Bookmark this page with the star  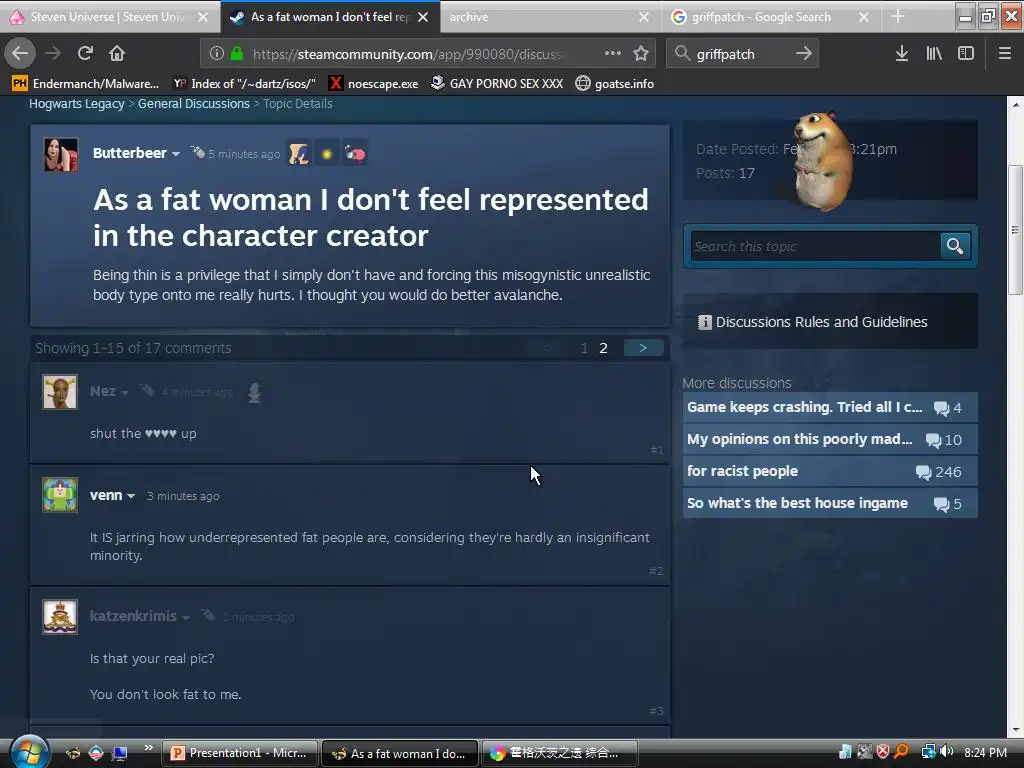(x=641, y=53)
